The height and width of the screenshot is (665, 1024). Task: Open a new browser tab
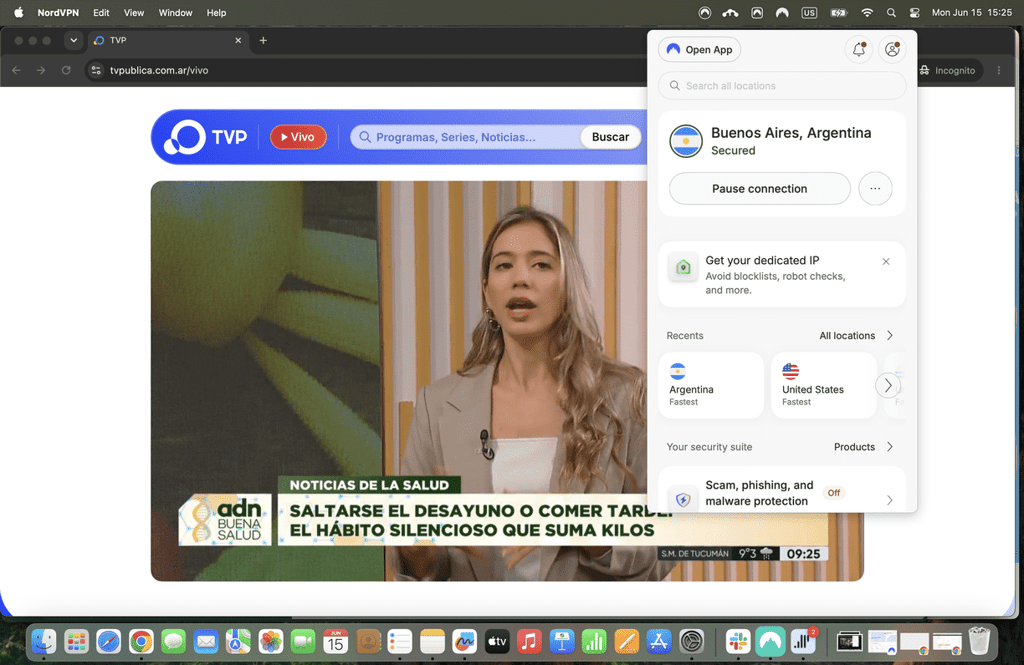point(263,41)
